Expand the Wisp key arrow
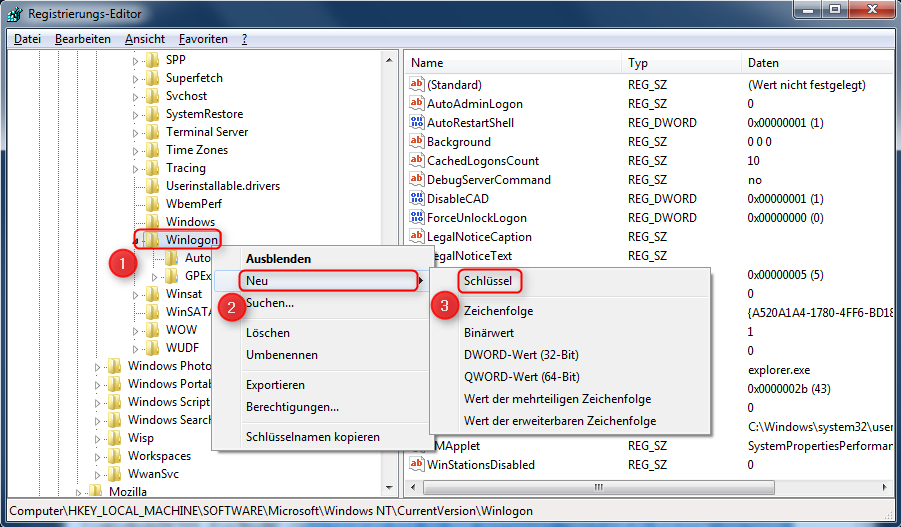The image size is (901, 527). pos(98,438)
